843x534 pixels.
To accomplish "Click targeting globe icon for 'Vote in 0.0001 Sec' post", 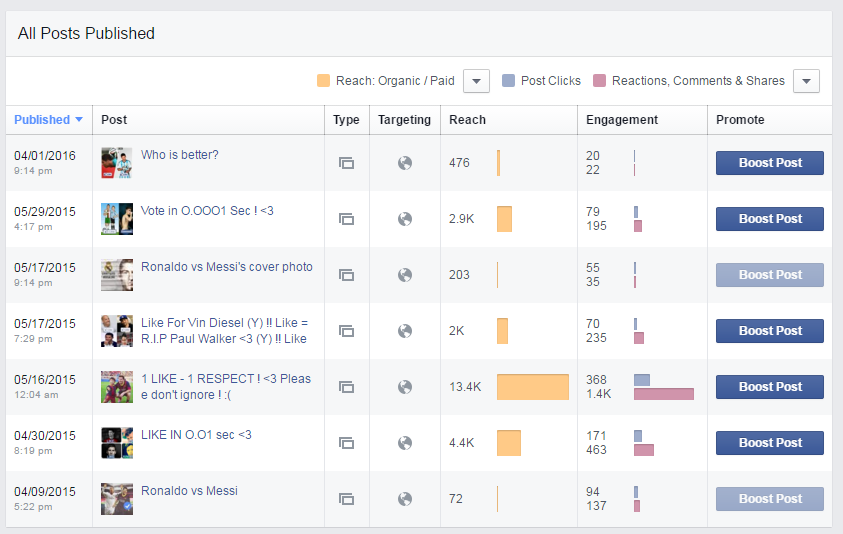I will point(405,219).
